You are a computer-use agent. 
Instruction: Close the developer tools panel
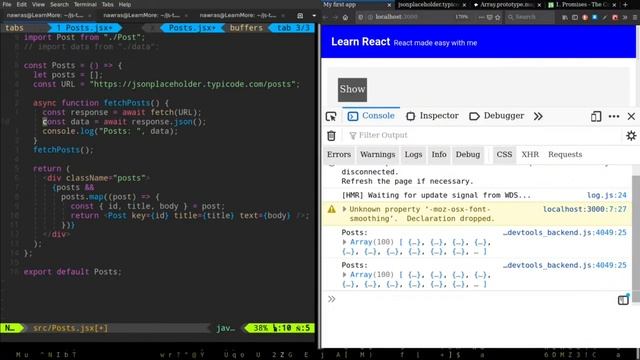[x=631, y=116]
